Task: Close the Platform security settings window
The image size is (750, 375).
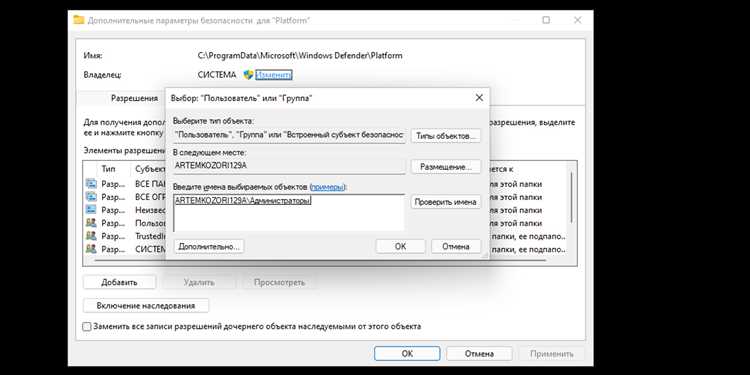Action: pyautogui.click(x=578, y=20)
